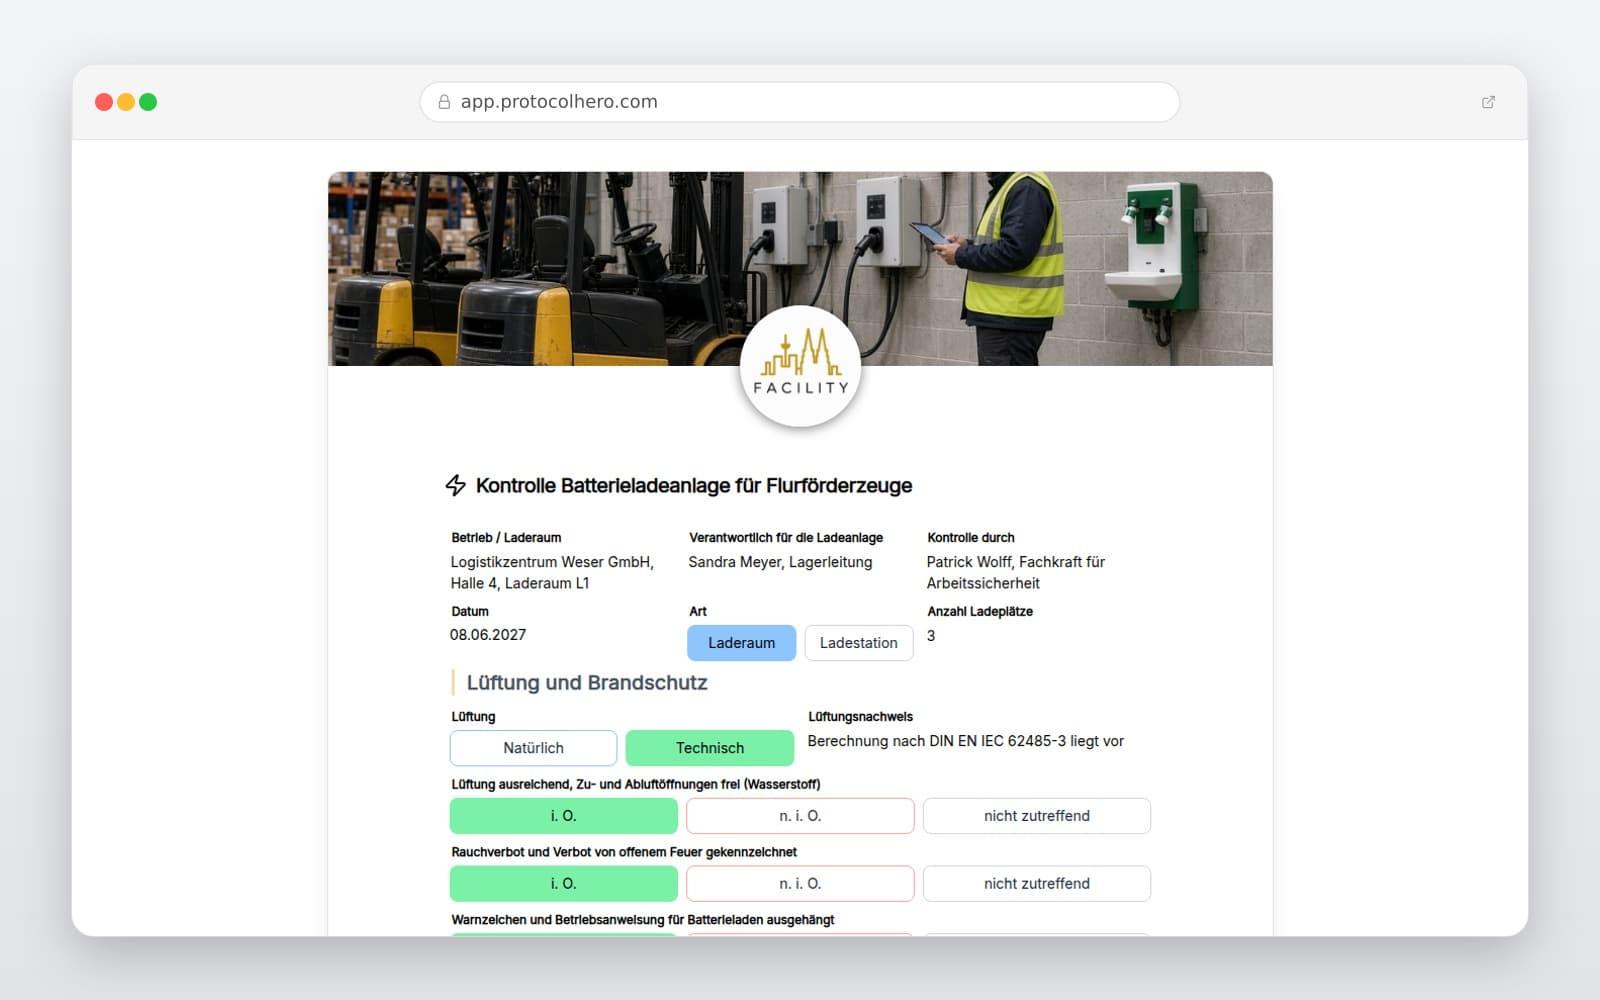
Task: Choose Natürlich for Lüftung
Action: (533, 748)
